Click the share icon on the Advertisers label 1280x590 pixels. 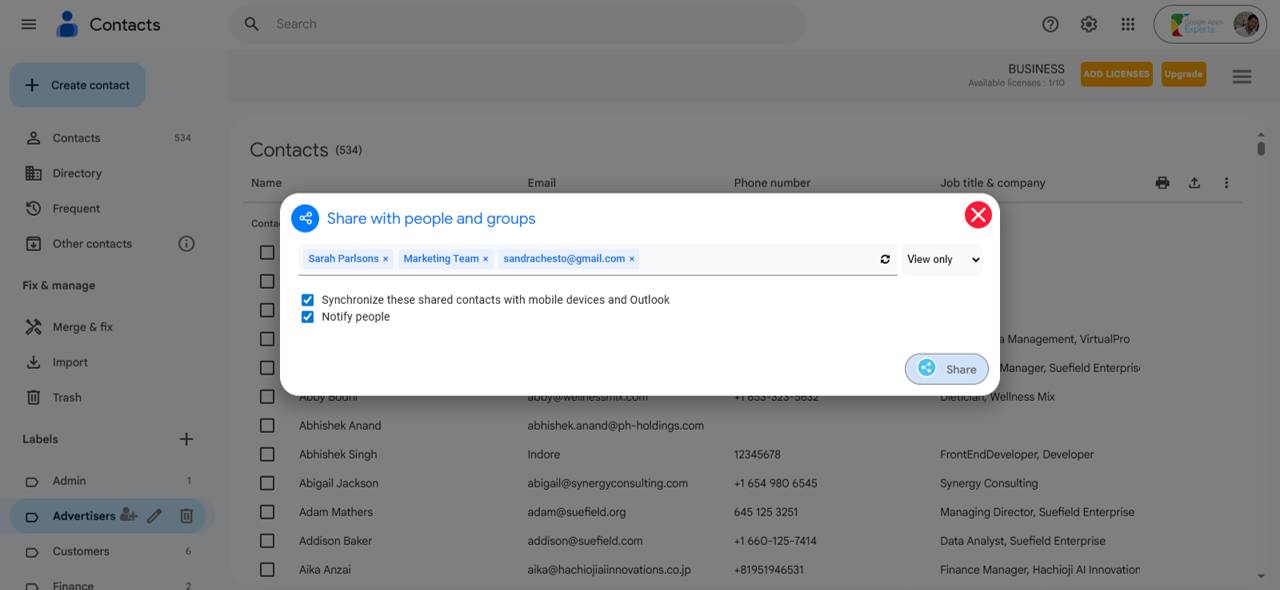pyautogui.click(x=128, y=516)
